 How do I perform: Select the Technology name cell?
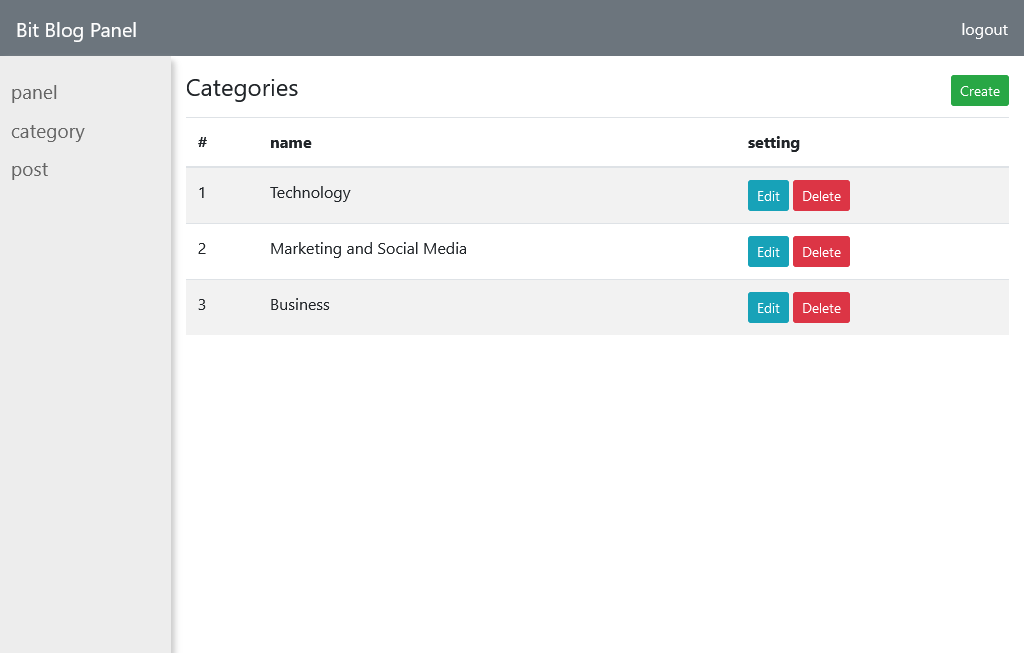pyautogui.click(x=310, y=193)
